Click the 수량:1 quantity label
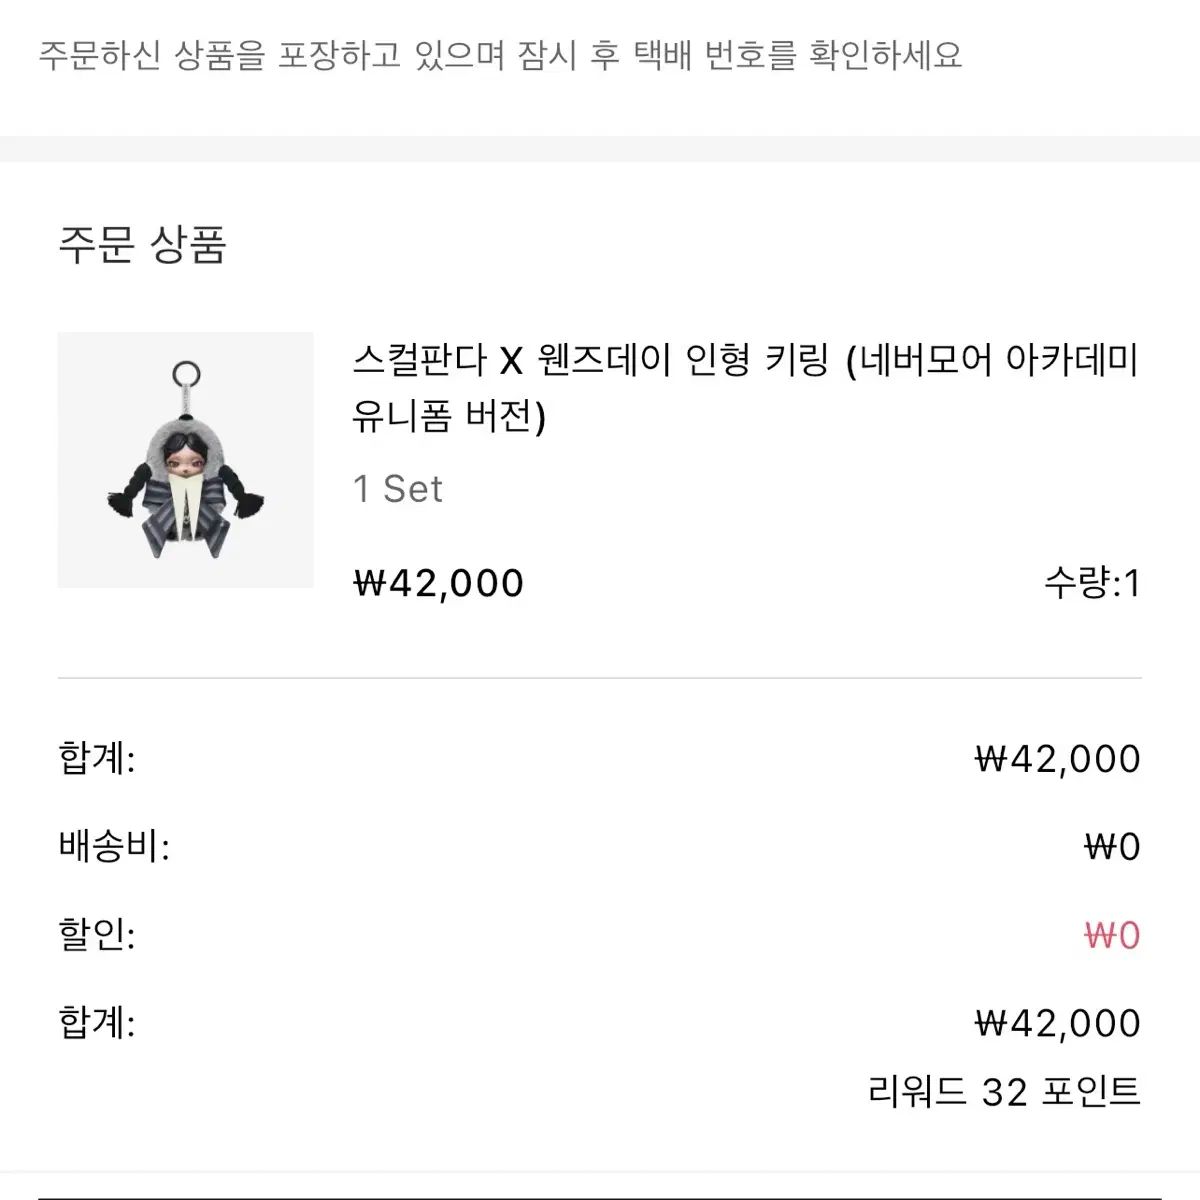 coord(1092,583)
